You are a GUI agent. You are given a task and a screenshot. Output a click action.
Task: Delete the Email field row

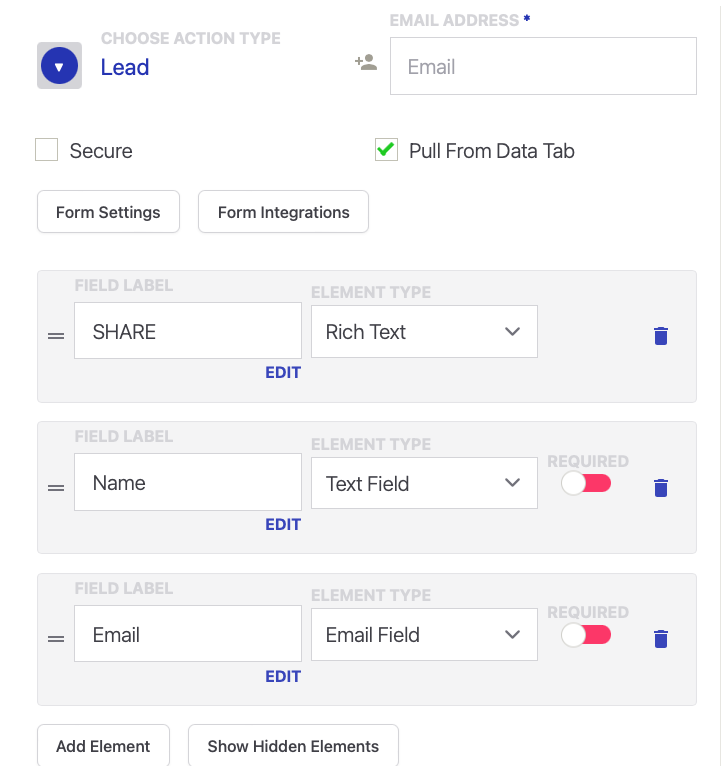(x=660, y=639)
